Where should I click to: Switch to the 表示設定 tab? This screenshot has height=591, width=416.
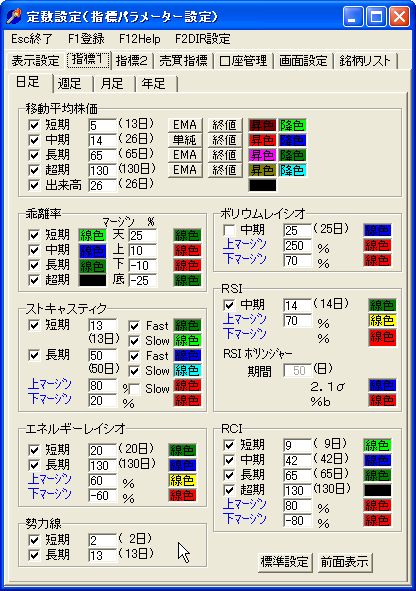pos(36,61)
